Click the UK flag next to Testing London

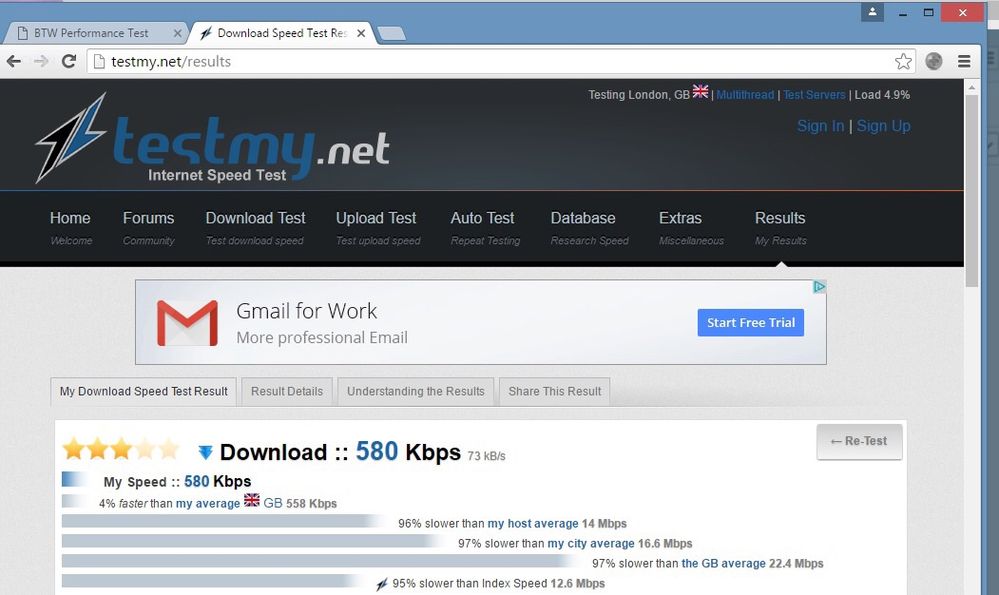700,92
